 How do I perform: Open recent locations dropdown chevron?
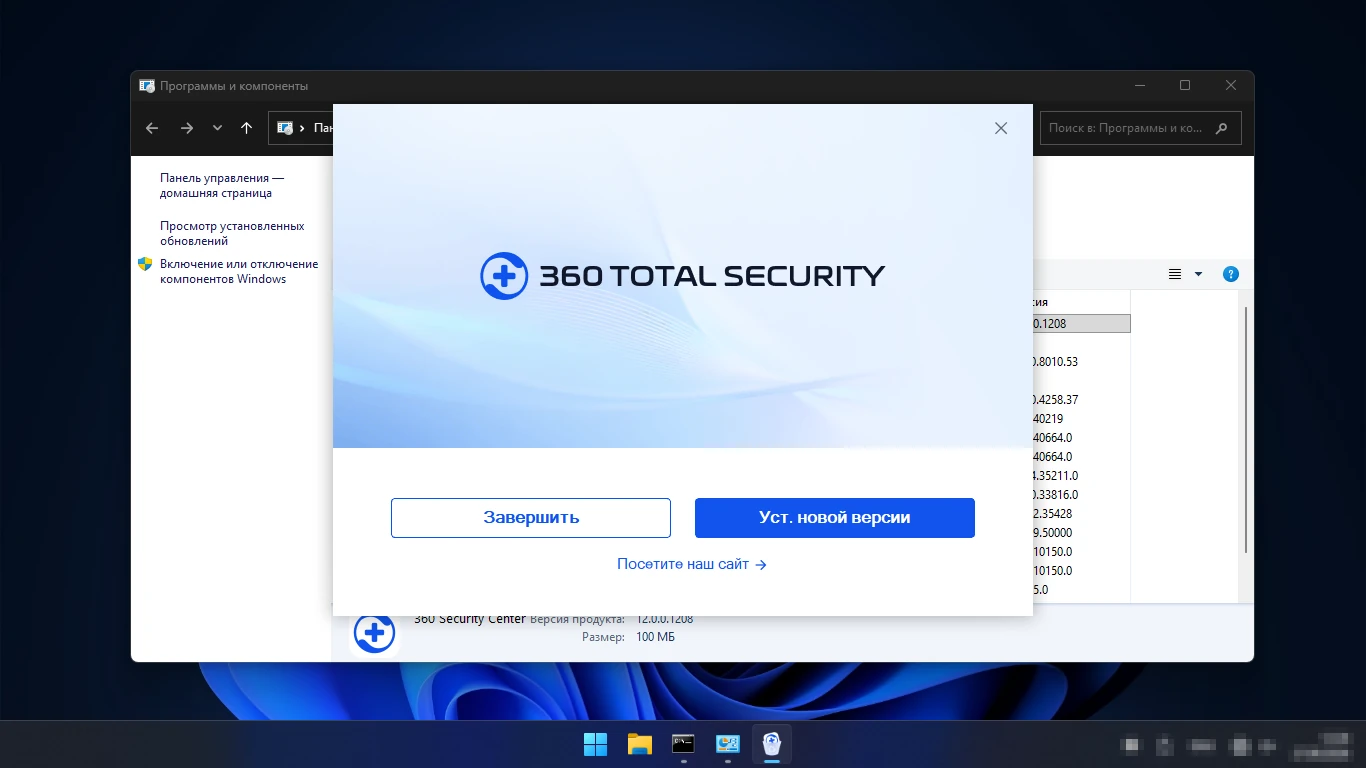[x=217, y=128]
